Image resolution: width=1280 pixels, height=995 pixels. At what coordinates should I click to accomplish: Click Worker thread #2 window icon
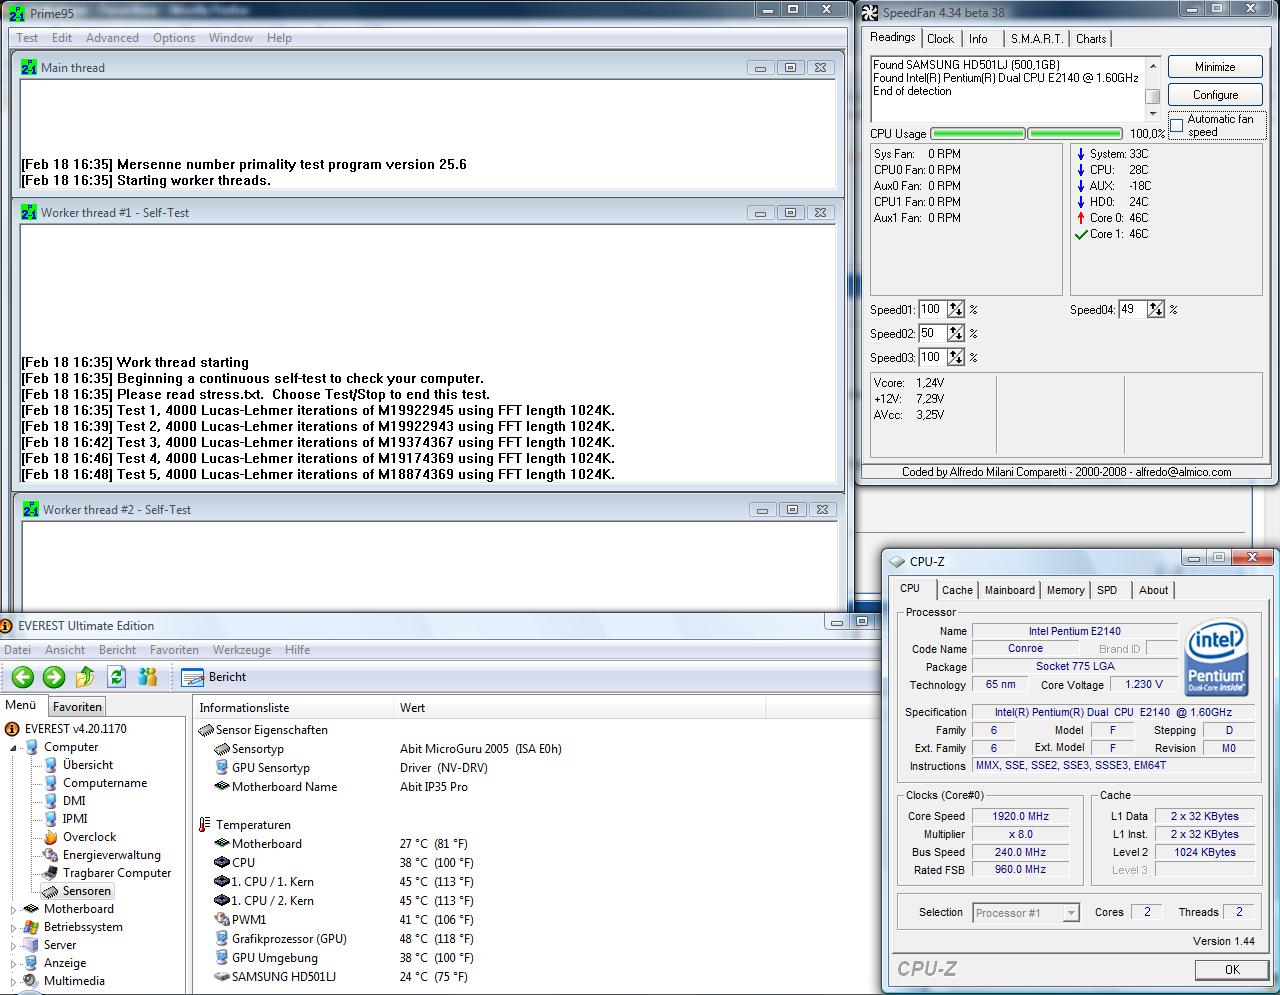[32, 509]
